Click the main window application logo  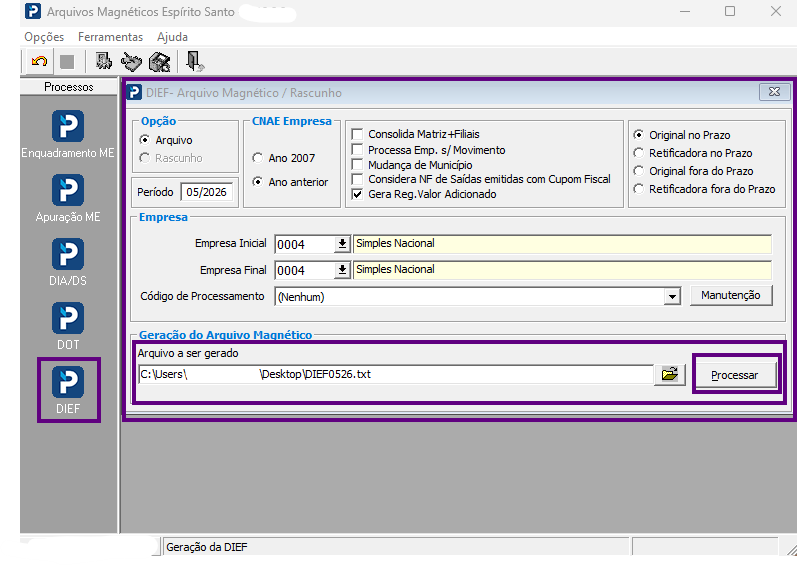(x=33, y=11)
